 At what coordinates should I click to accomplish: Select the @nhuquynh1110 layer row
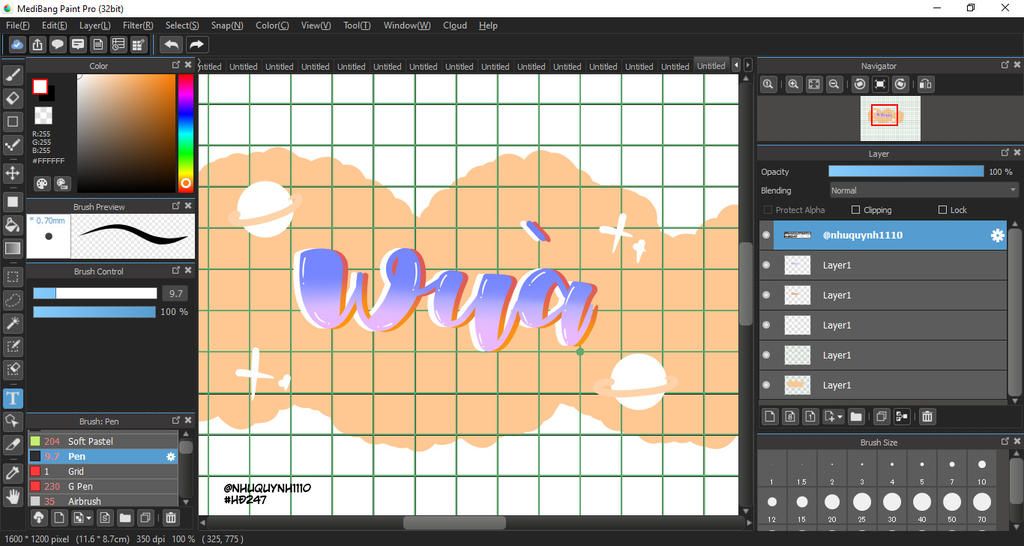click(883, 235)
